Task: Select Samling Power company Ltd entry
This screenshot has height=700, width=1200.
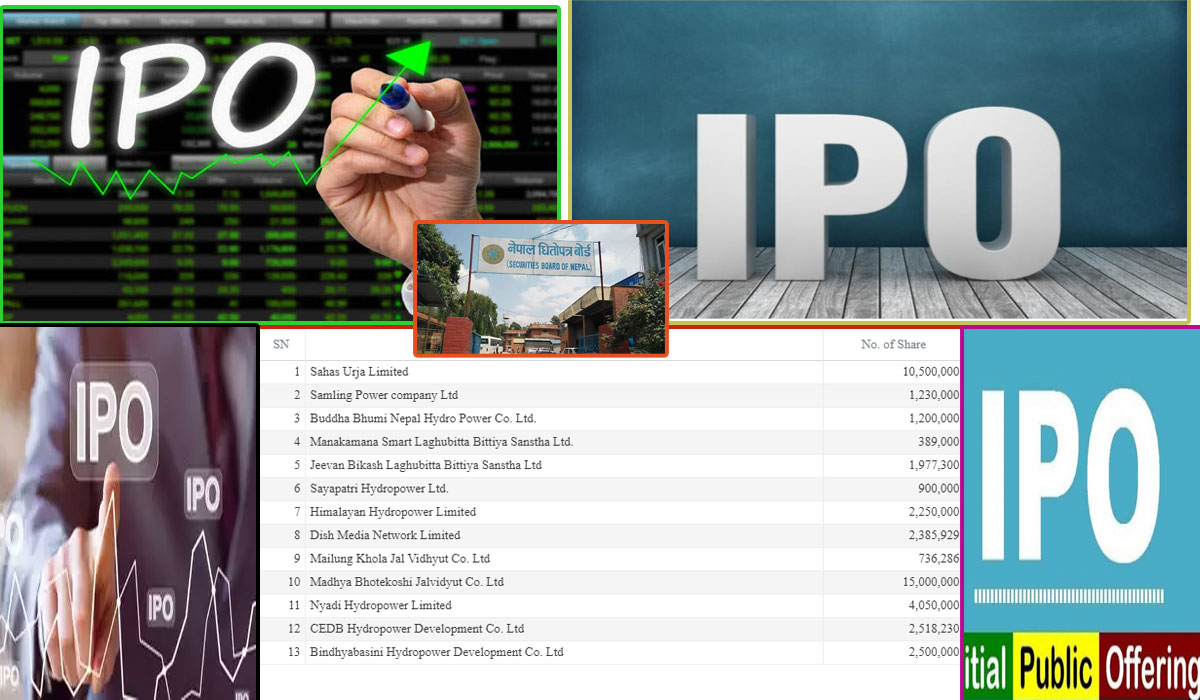Action: click(x=383, y=395)
